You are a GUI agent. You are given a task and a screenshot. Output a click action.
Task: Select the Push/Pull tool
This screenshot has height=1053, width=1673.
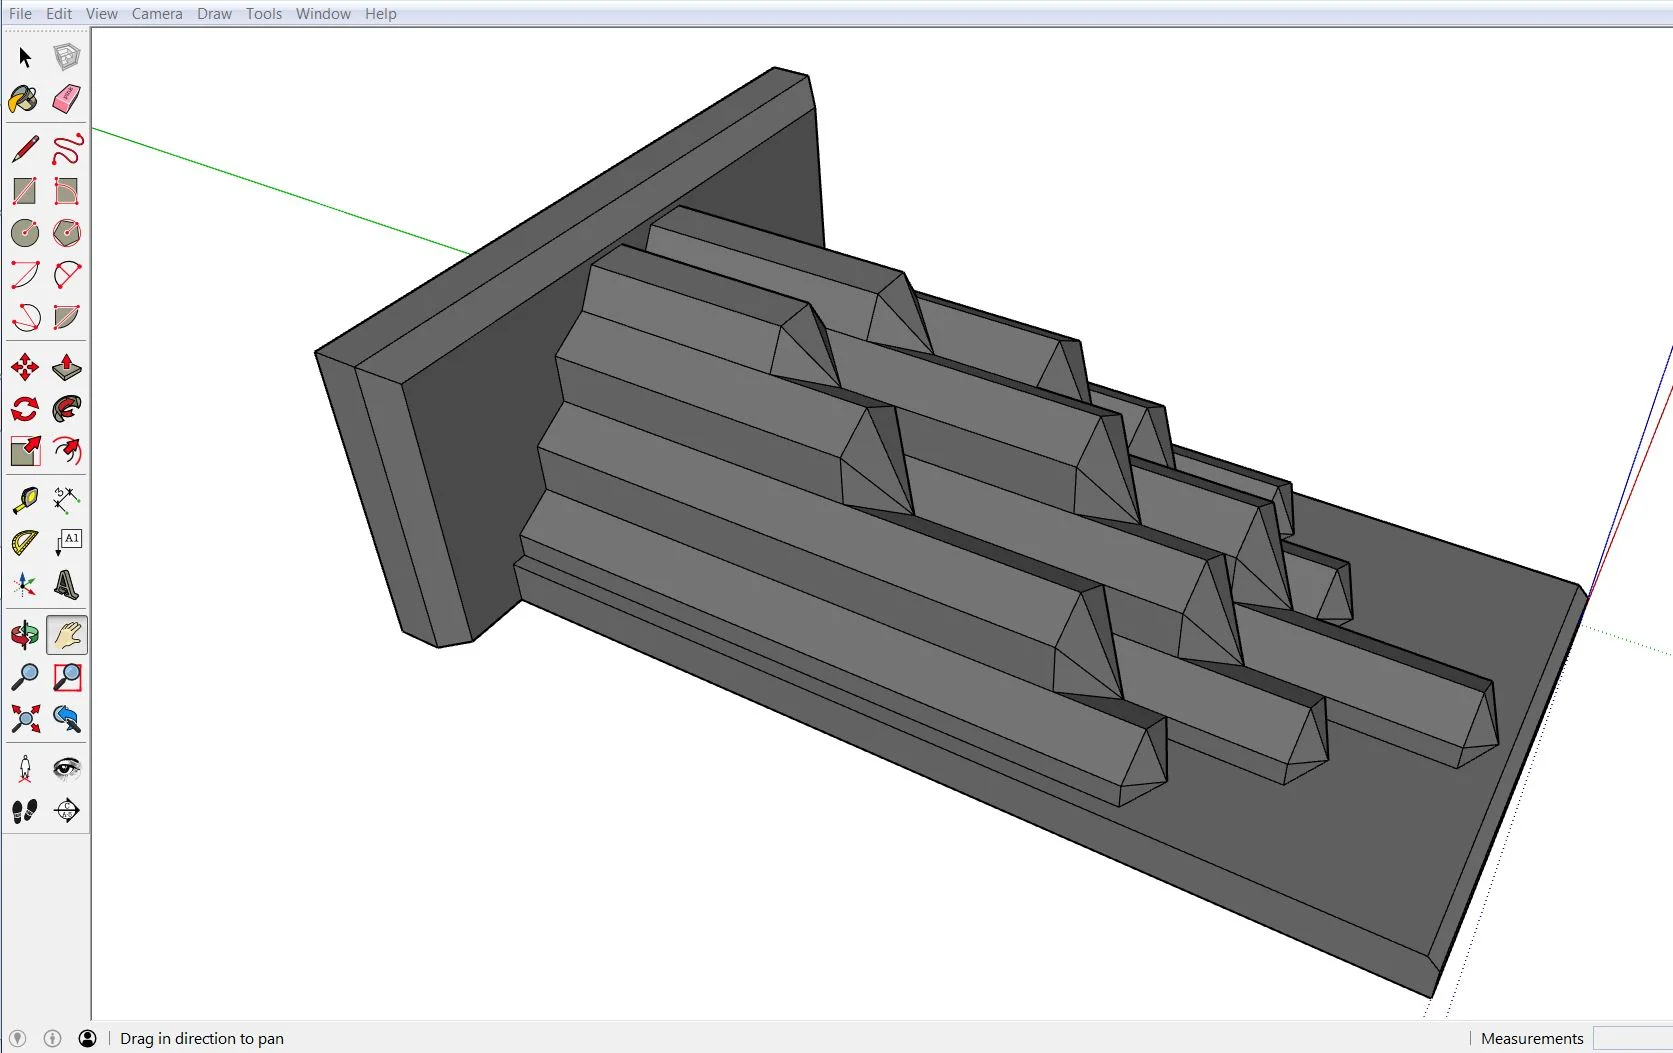tap(67, 367)
